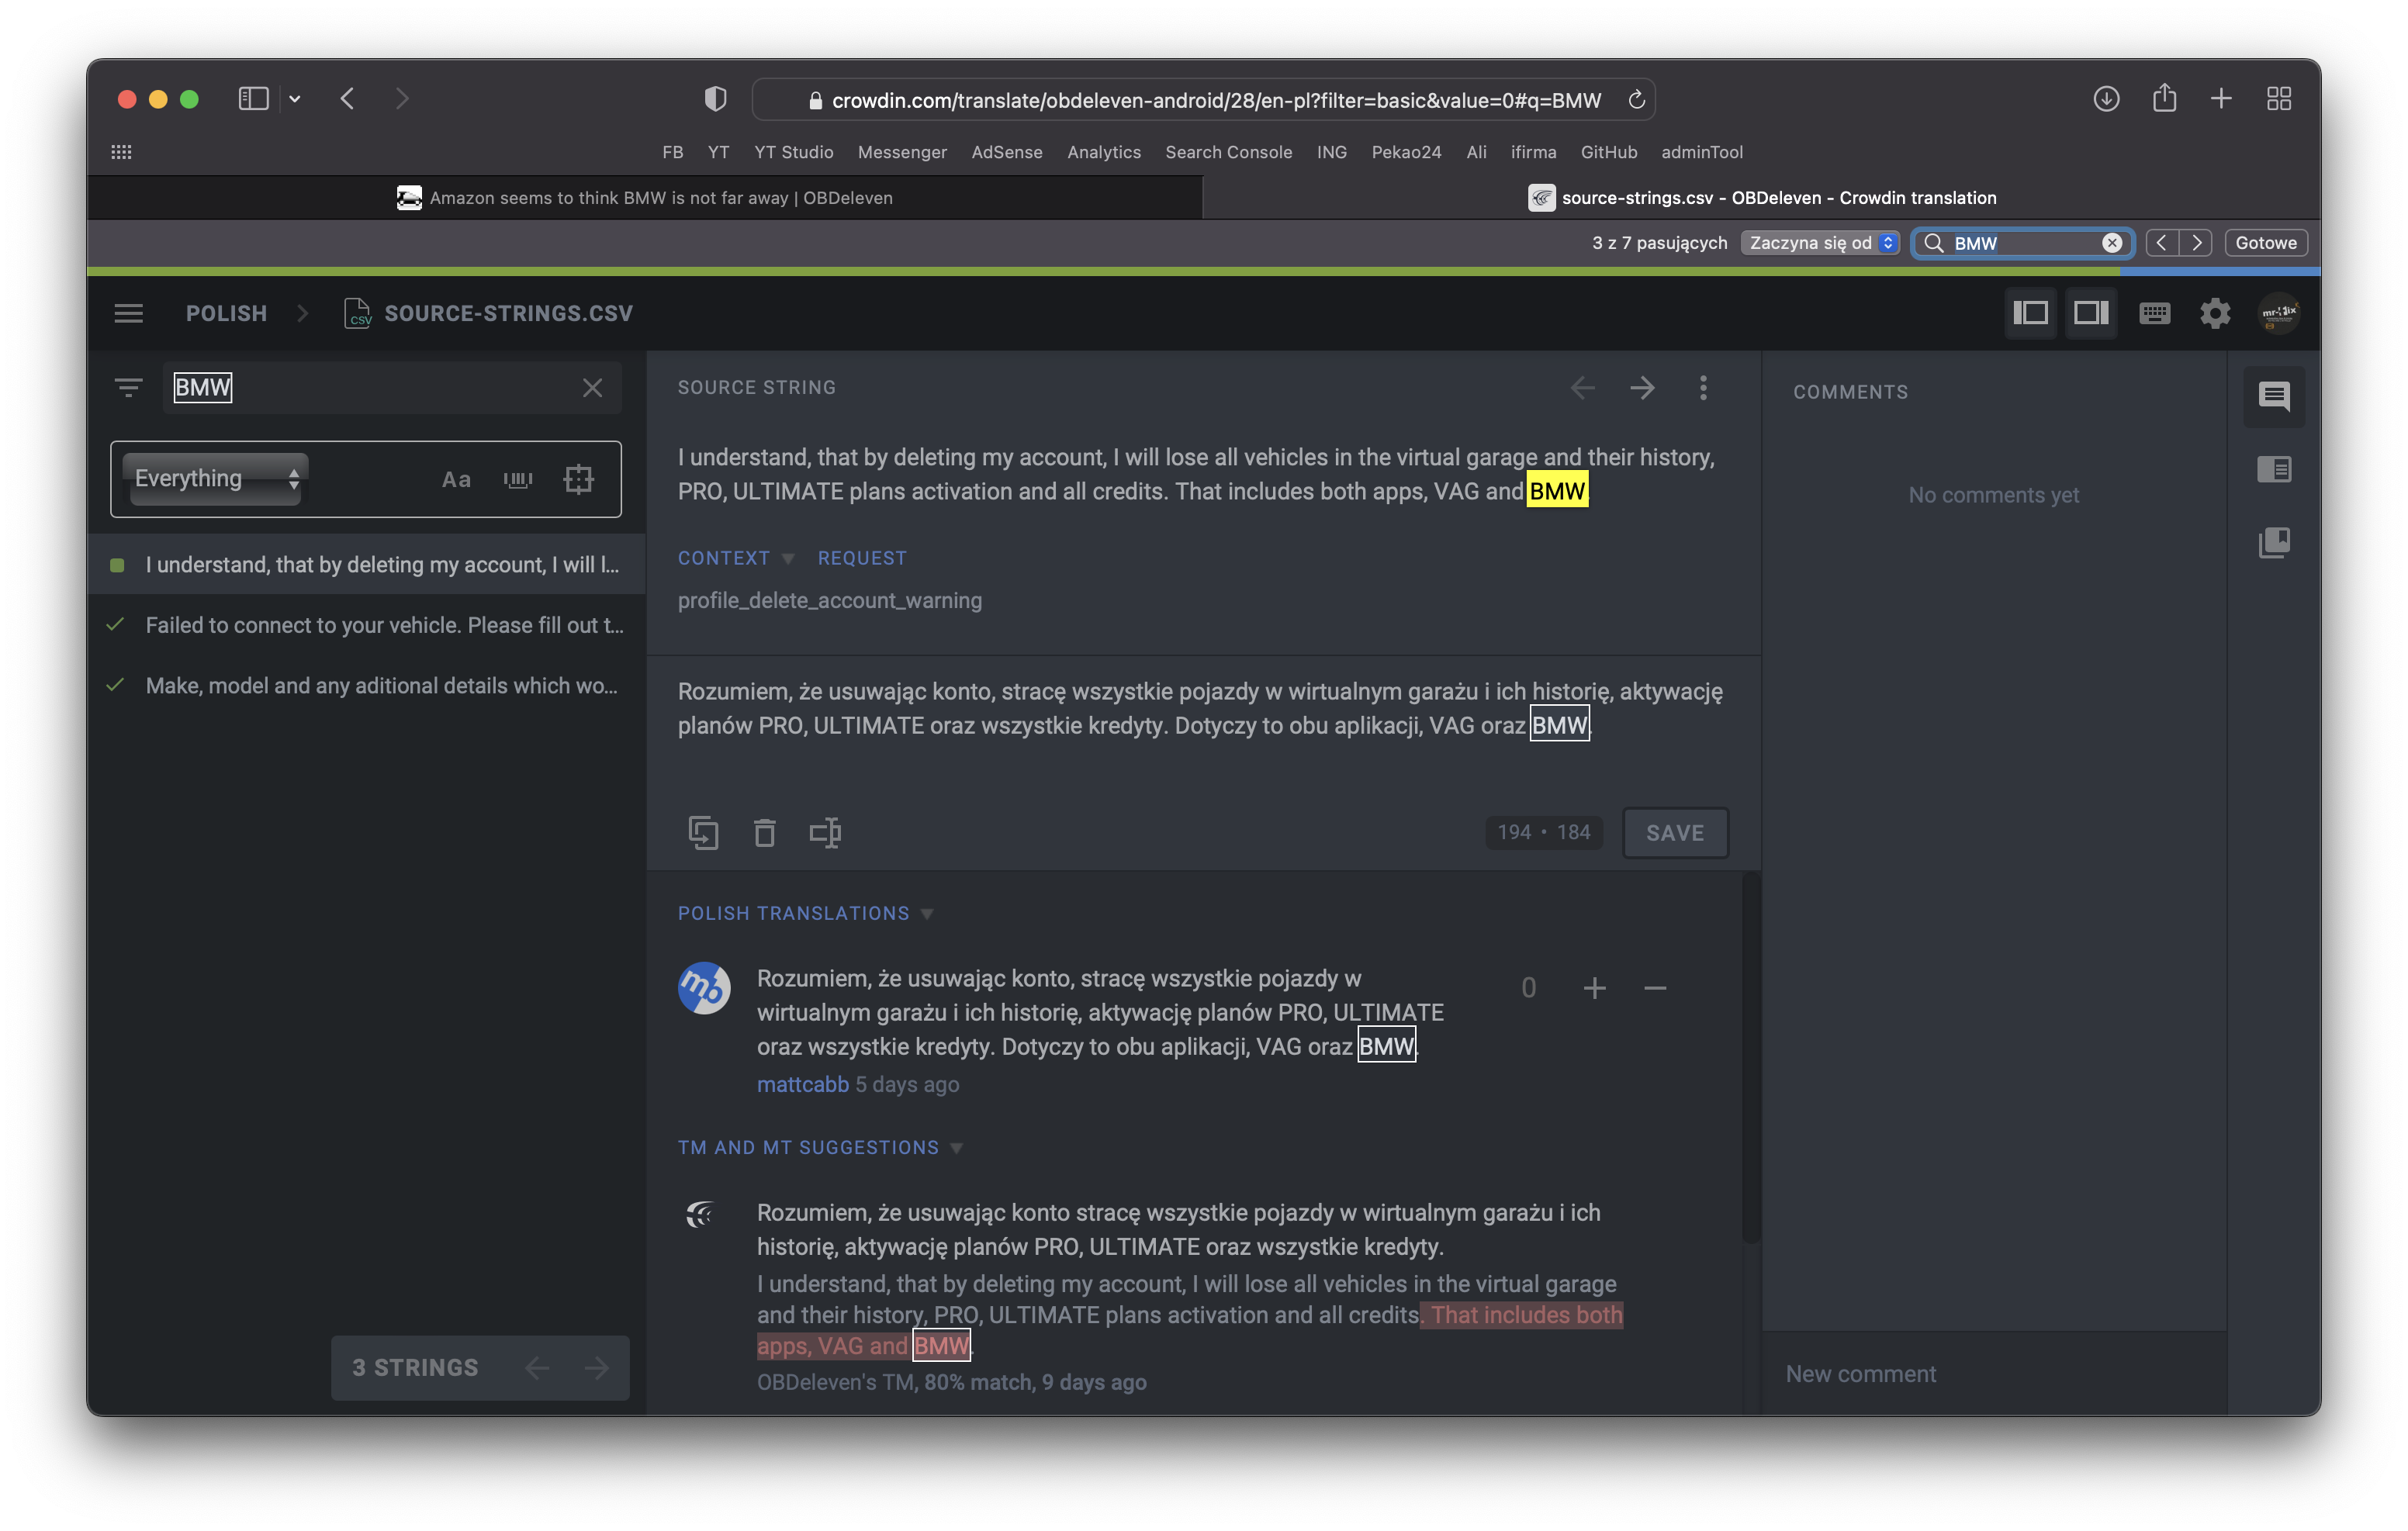
Task: Collapse the TM and MT Suggestions section
Action: pos(820,1147)
